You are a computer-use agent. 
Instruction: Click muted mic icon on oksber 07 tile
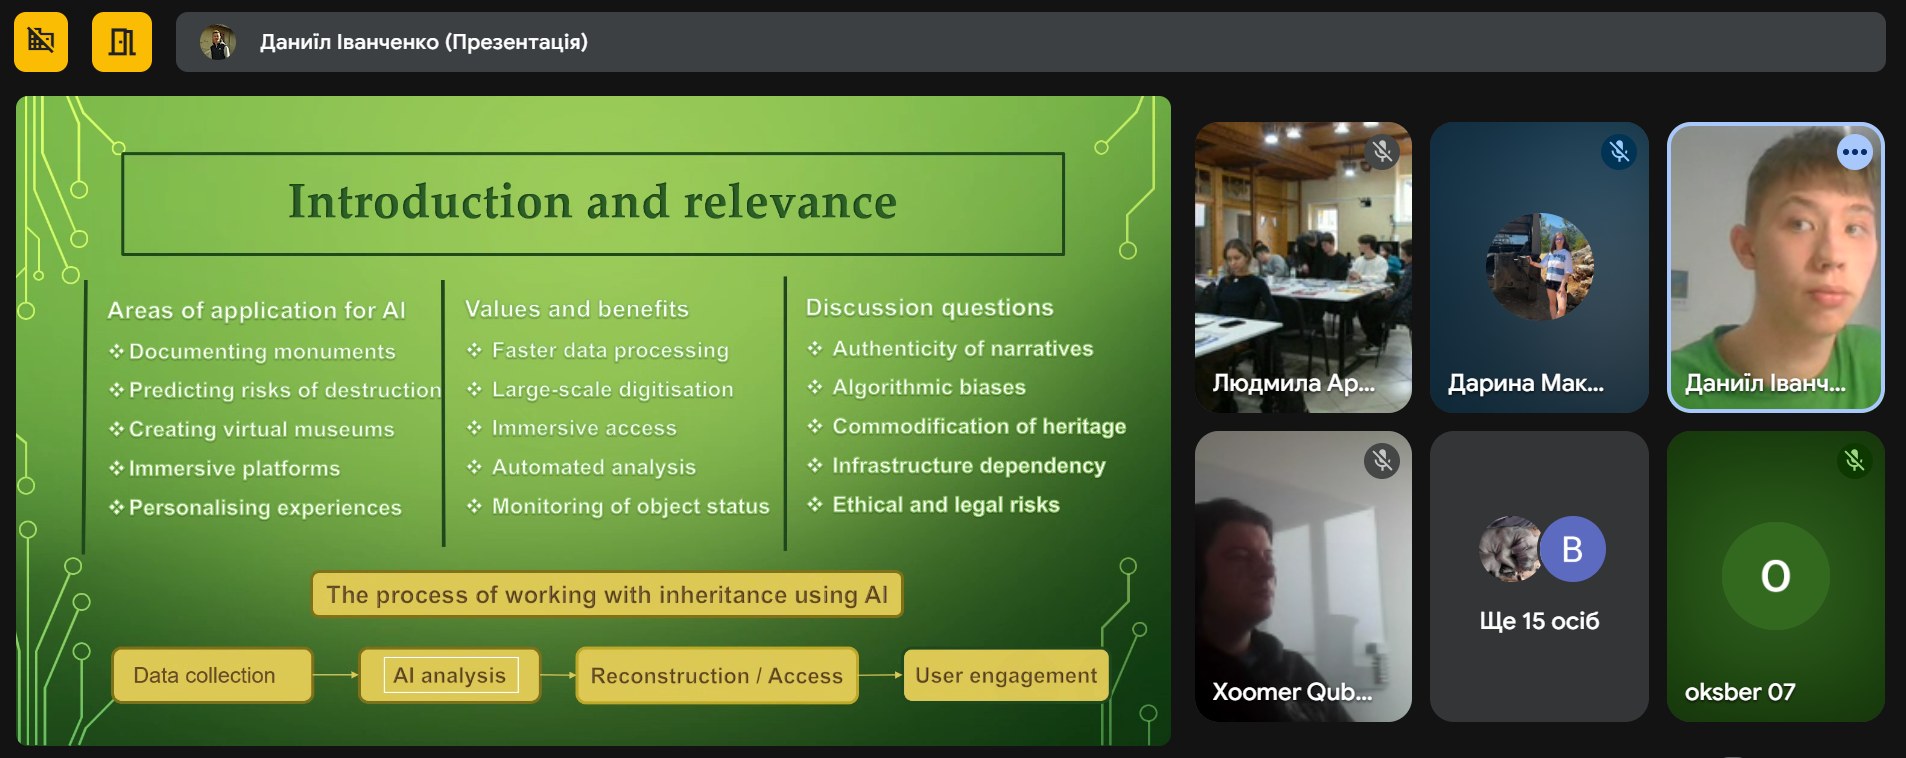[1854, 461]
